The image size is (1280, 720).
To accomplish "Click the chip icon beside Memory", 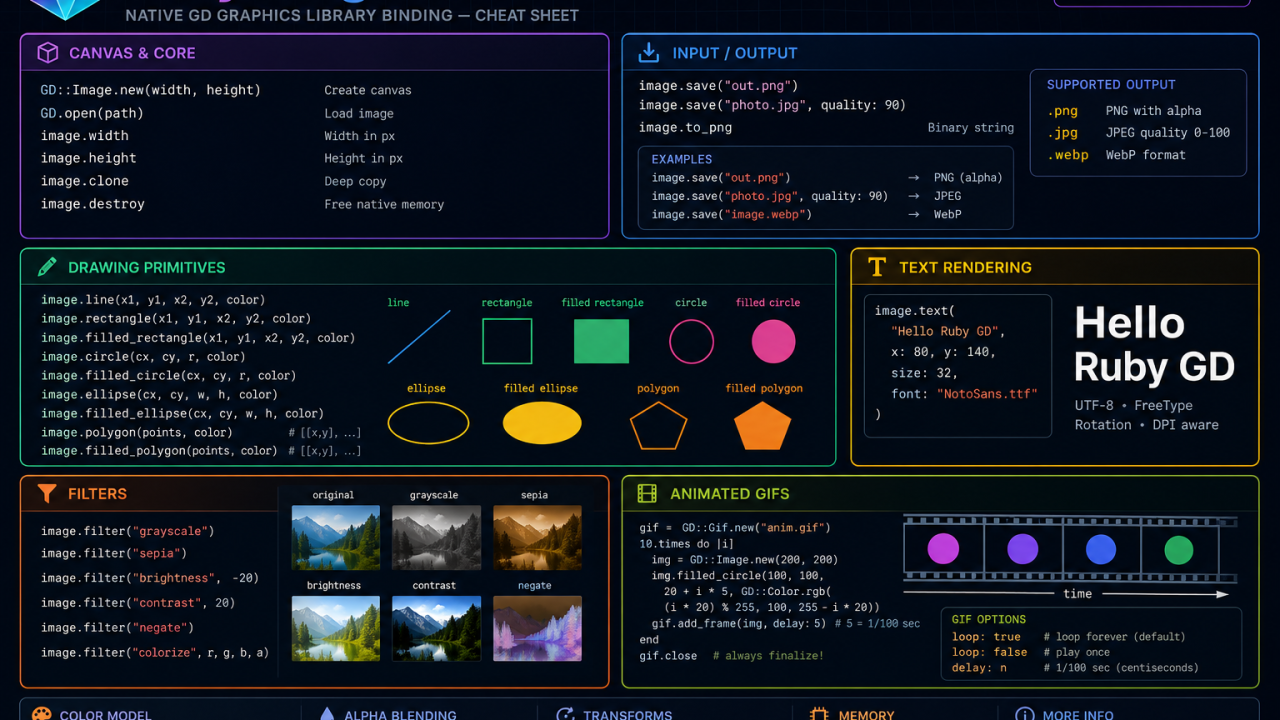I will [x=820, y=715].
